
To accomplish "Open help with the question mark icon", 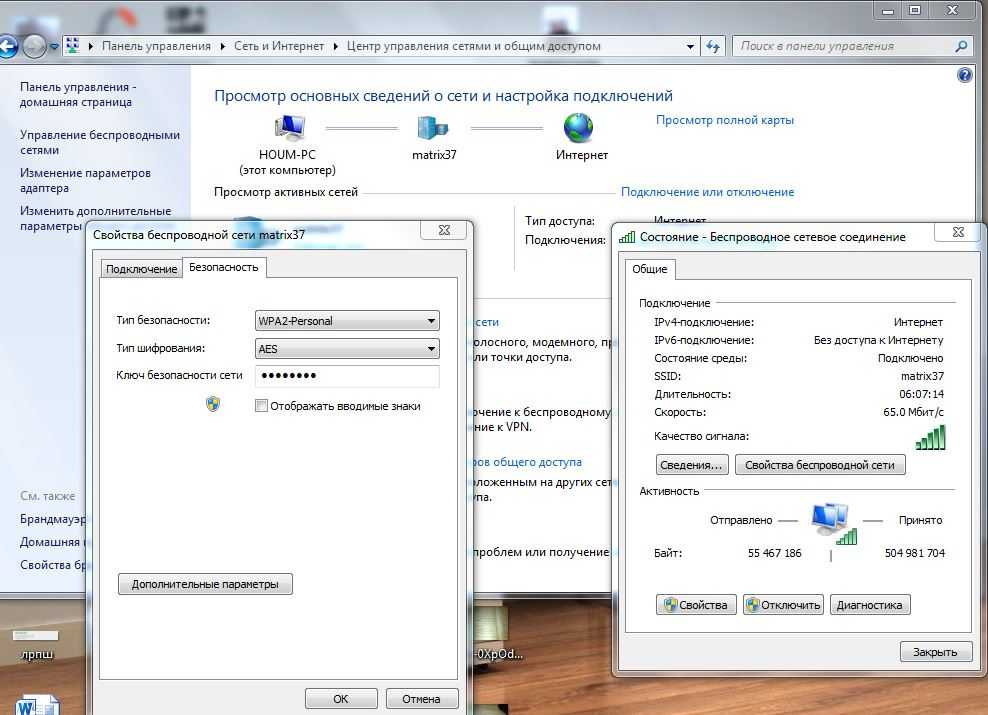I will click(x=965, y=76).
